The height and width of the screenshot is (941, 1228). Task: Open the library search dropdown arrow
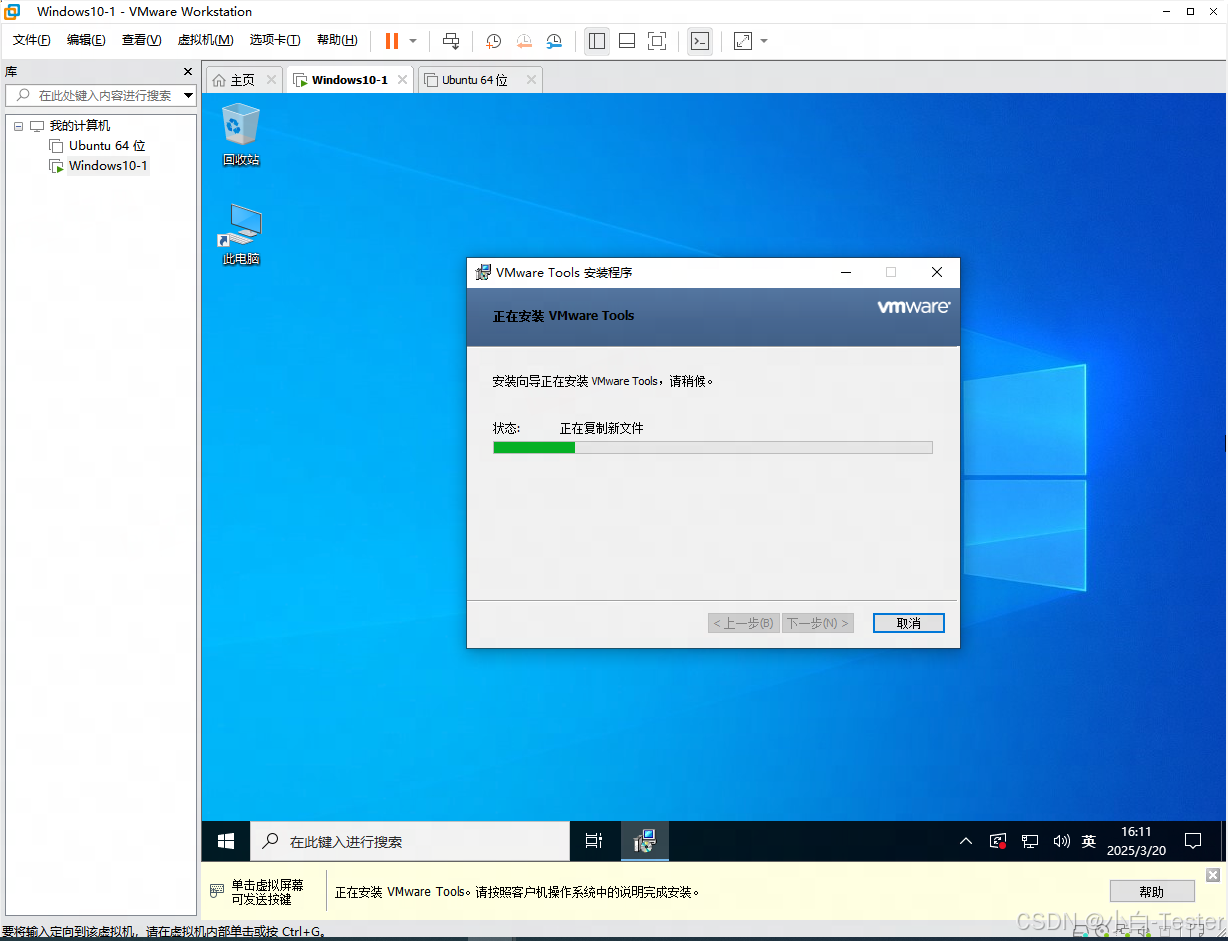pos(189,95)
